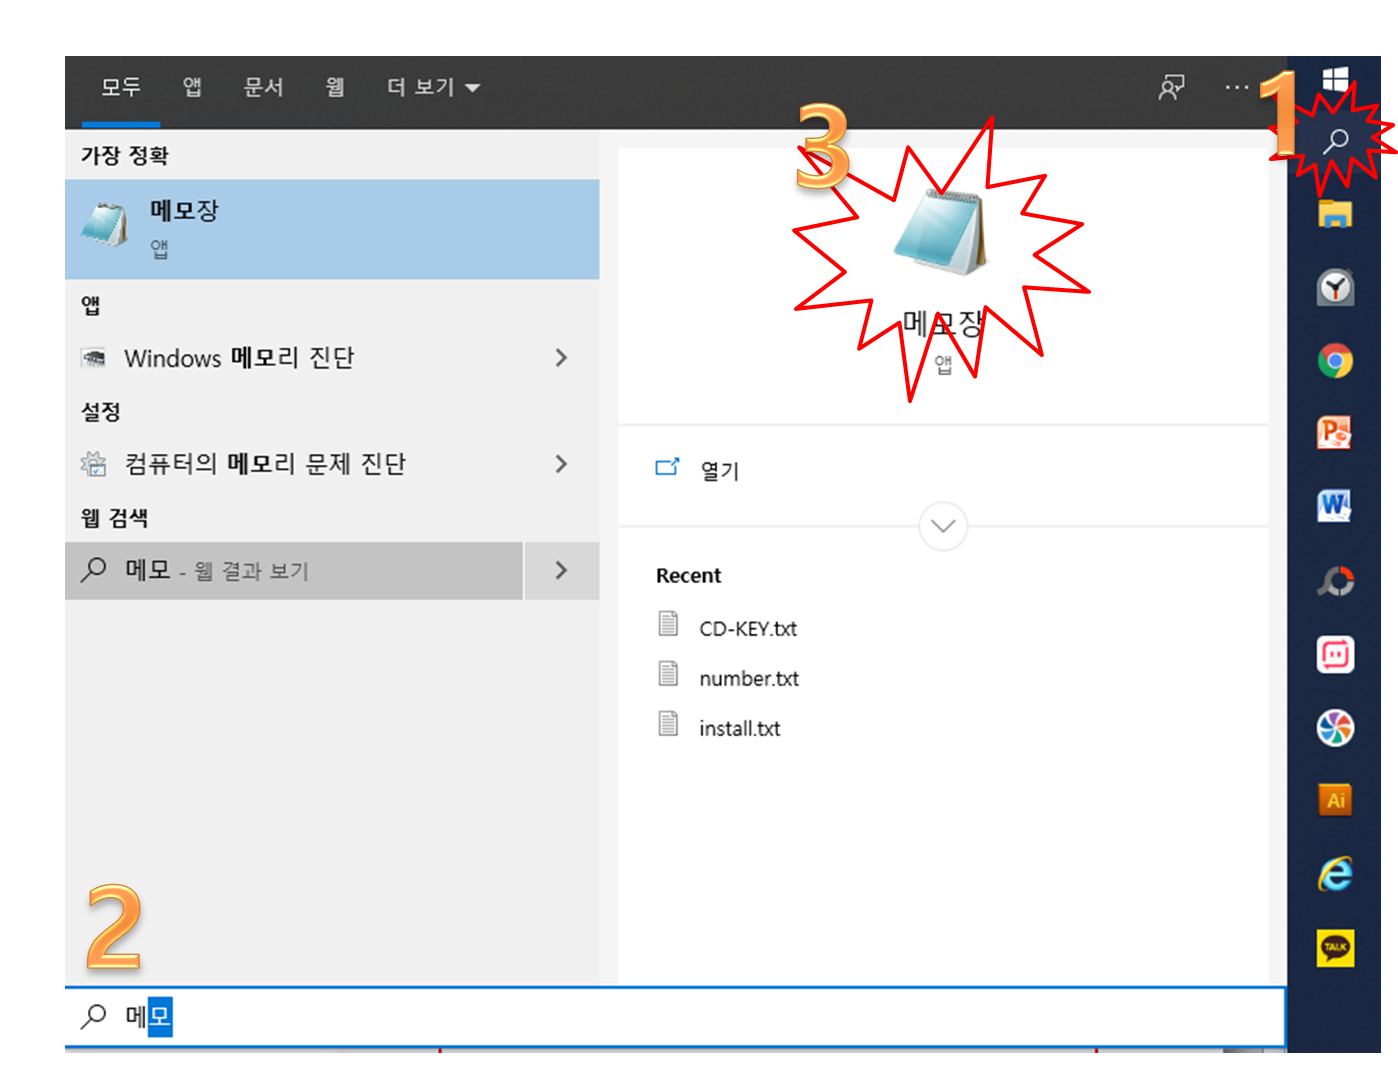Viewport: 1398px width, 1078px height.
Task: Click the search input field containing 메모
Action: (x=675, y=1017)
